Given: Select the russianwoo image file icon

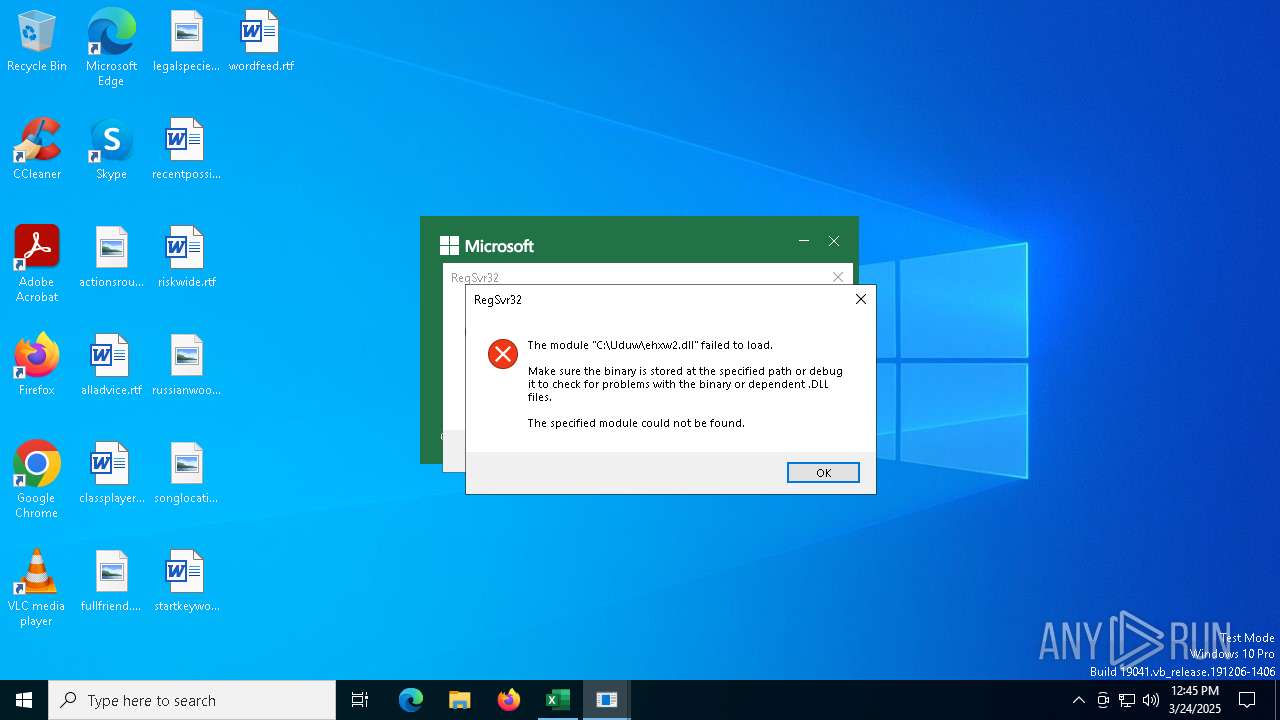Looking at the screenshot, I should 186,366.
